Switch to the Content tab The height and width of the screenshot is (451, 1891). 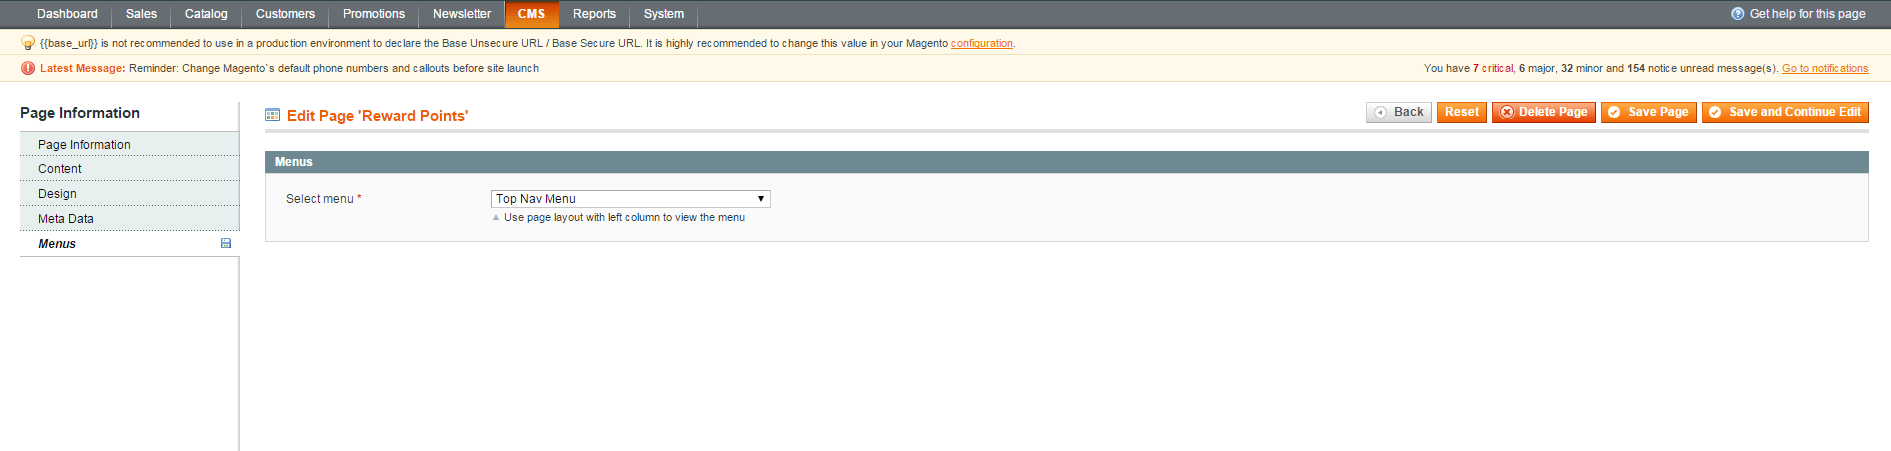[60, 169]
